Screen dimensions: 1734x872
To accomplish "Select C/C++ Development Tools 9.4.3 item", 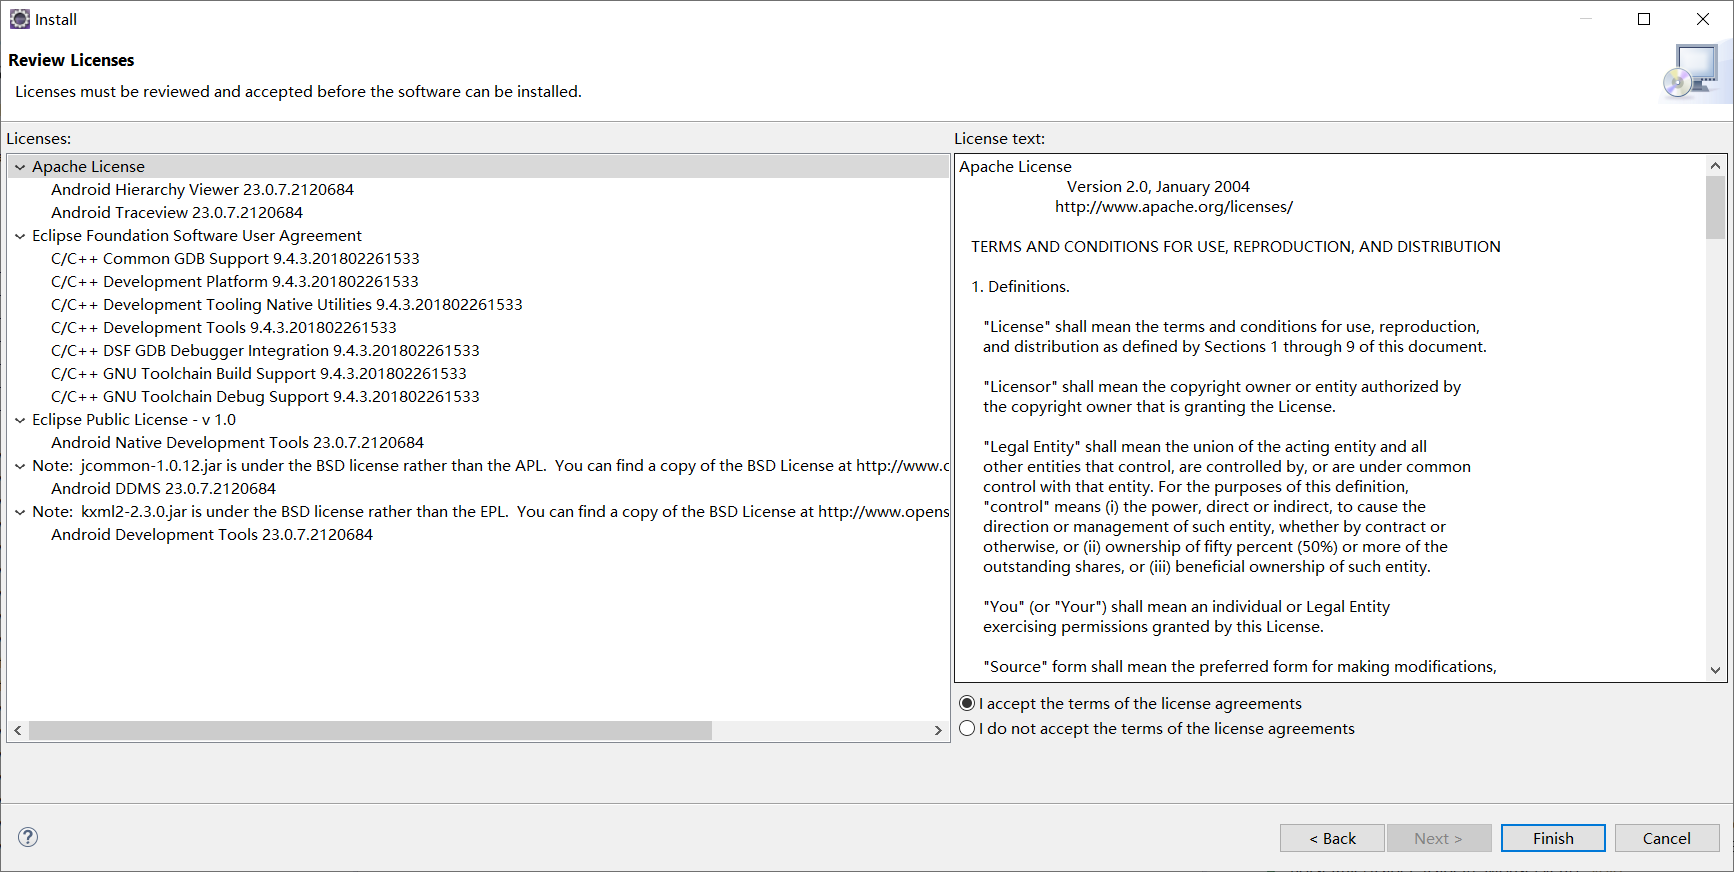I will (x=224, y=328).
